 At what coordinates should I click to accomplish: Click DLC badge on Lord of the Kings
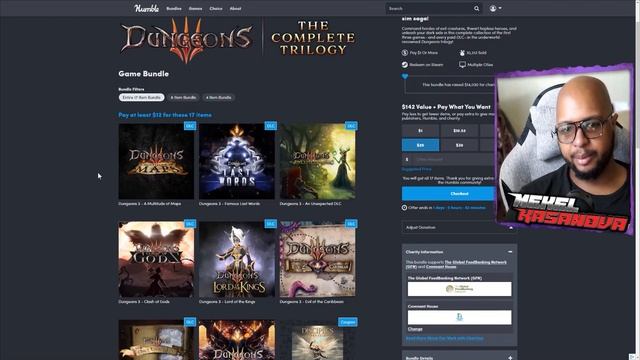point(271,224)
